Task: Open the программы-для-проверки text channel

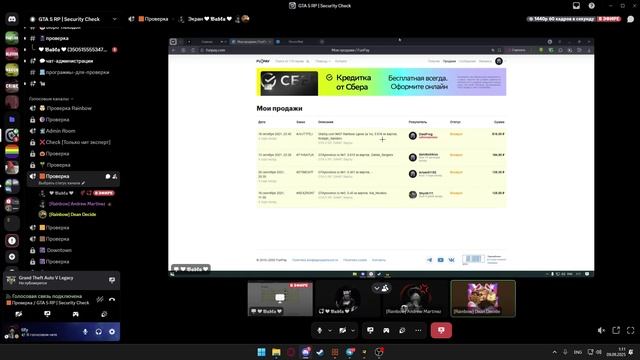Action: click(x=73, y=72)
